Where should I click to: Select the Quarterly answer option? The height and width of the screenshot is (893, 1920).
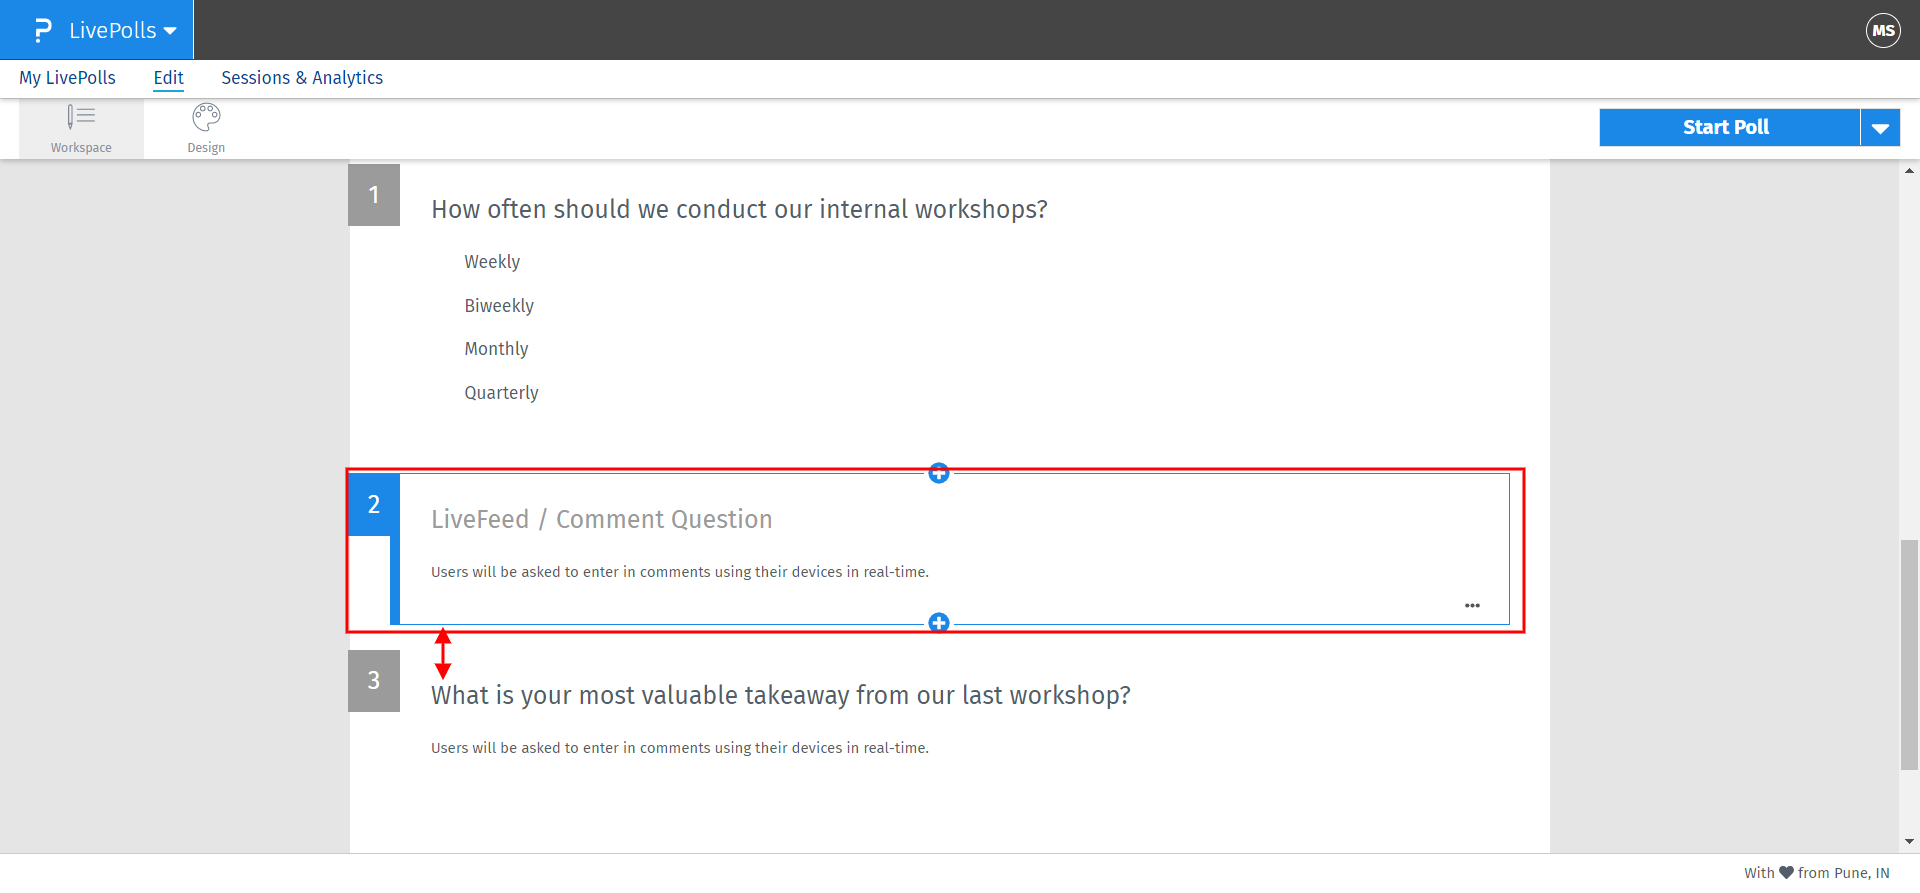point(501,392)
